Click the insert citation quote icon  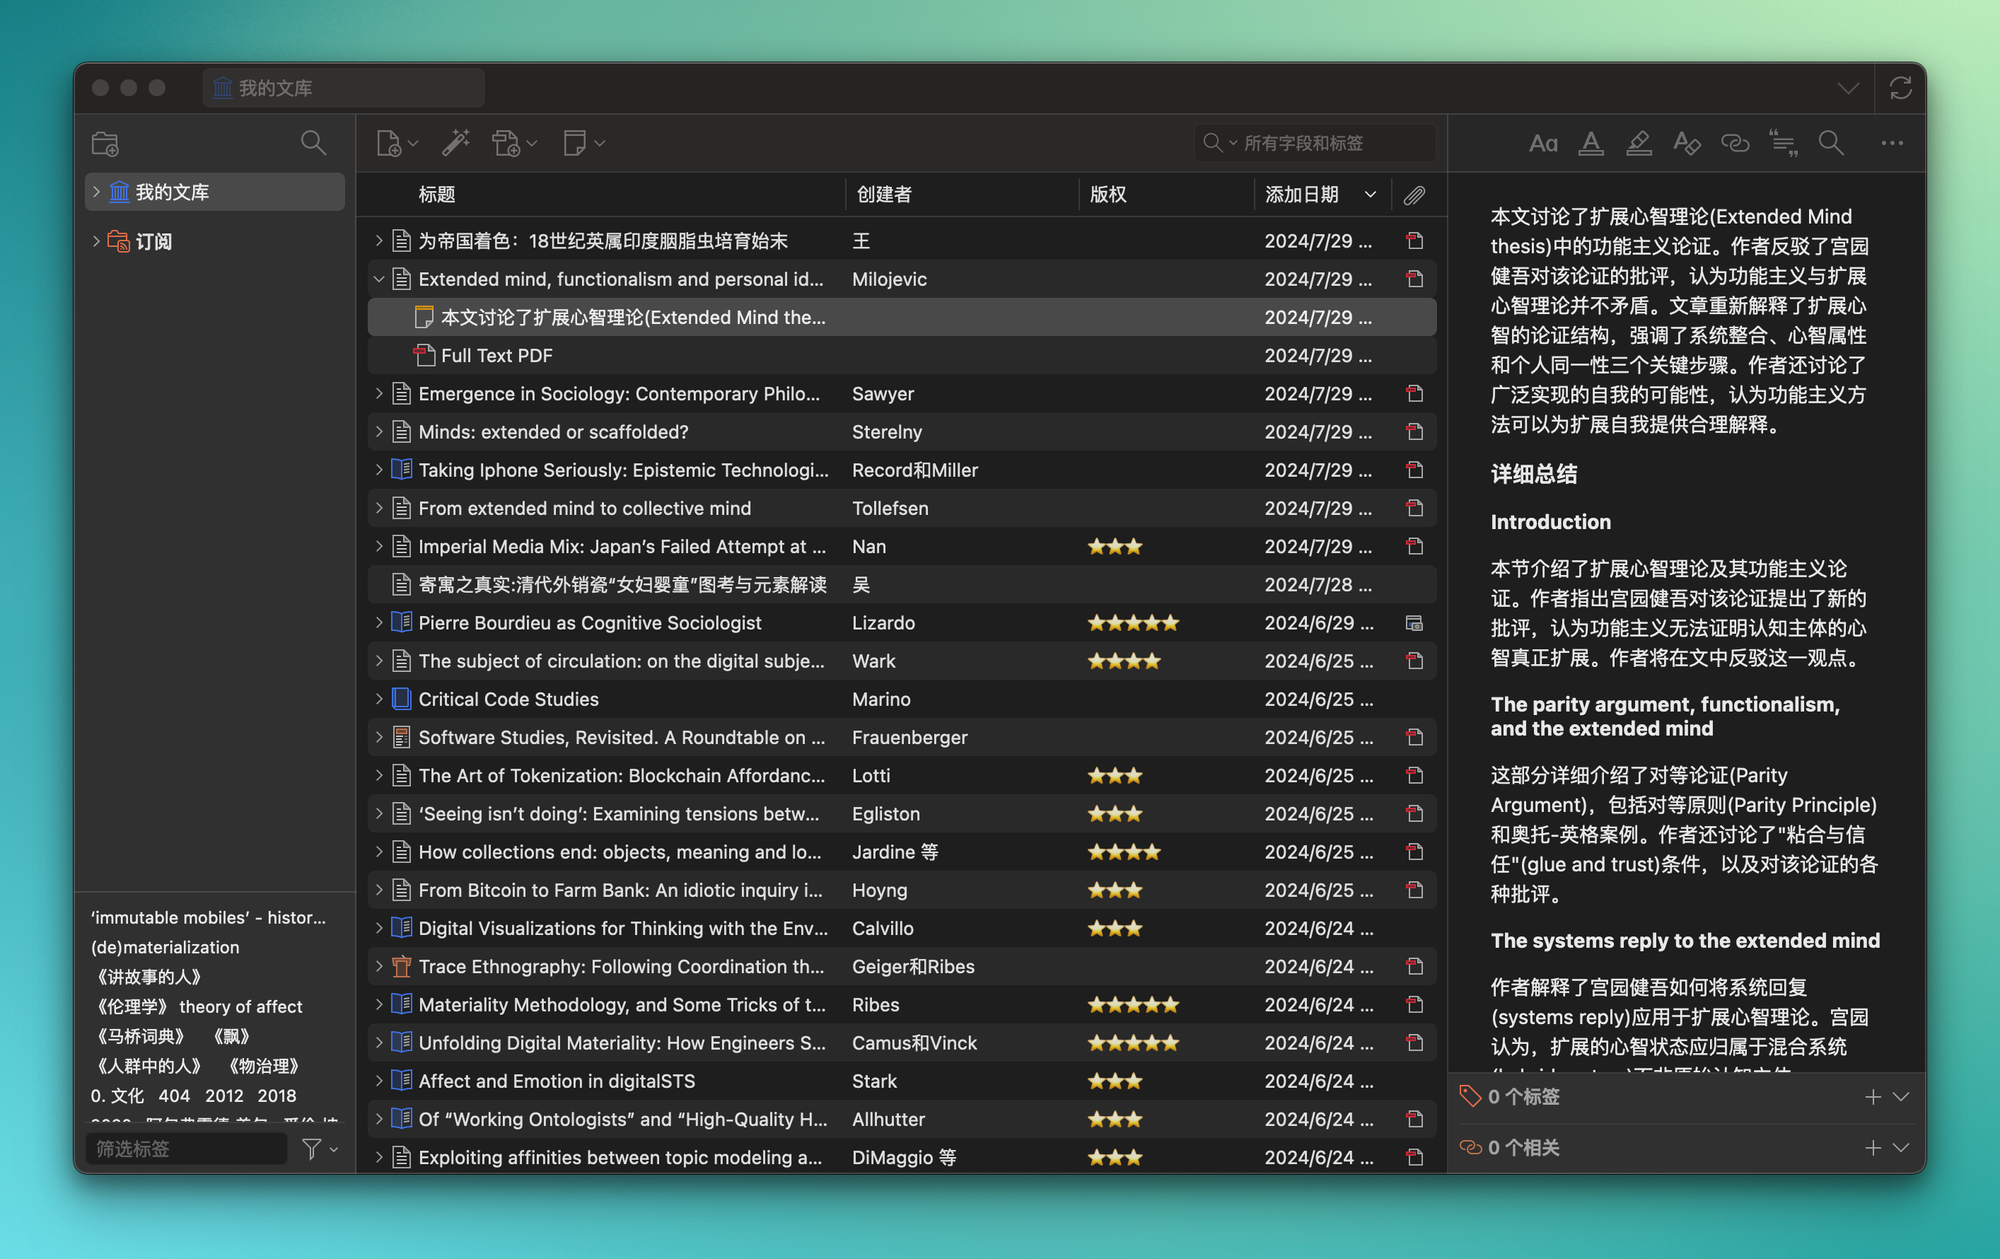click(x=1783, y=143)
